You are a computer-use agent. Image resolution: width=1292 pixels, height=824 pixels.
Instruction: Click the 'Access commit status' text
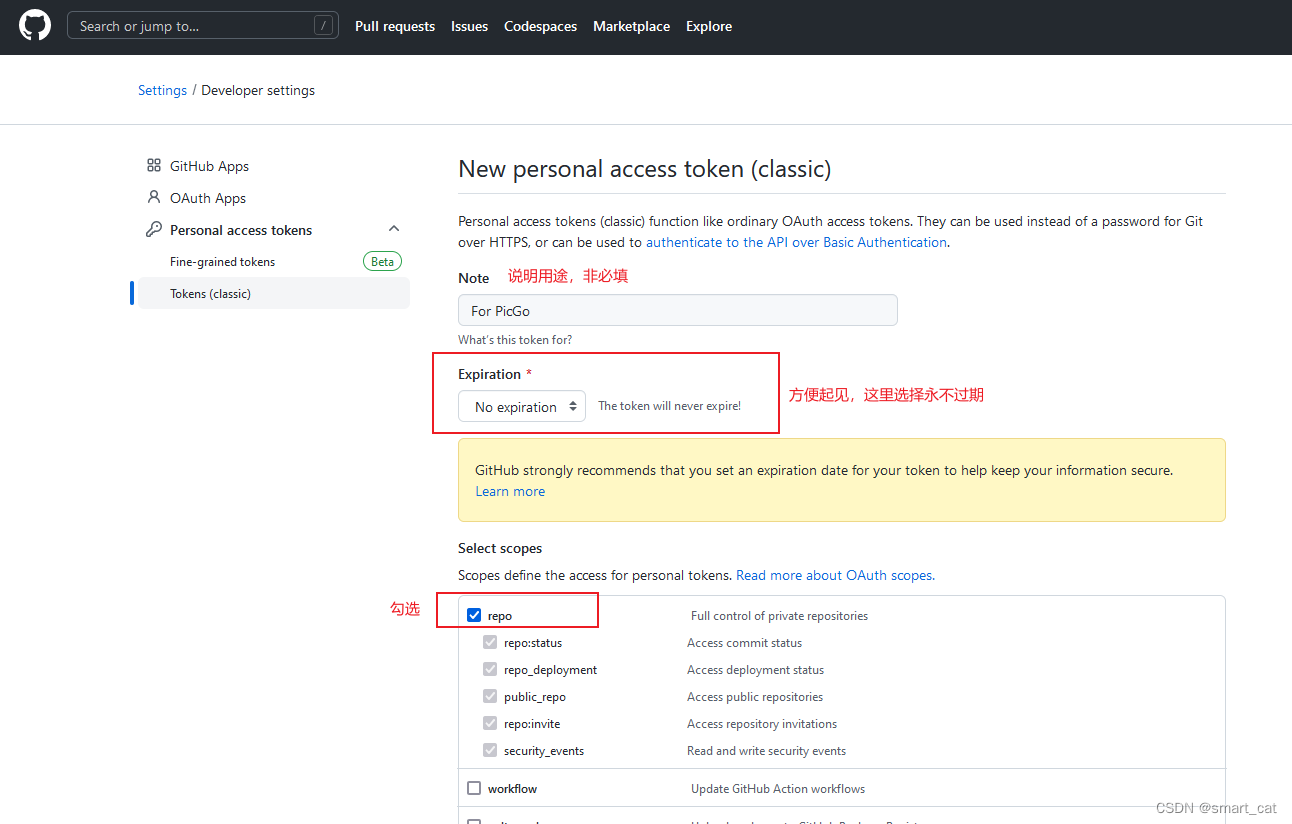(x=744, y=642)
